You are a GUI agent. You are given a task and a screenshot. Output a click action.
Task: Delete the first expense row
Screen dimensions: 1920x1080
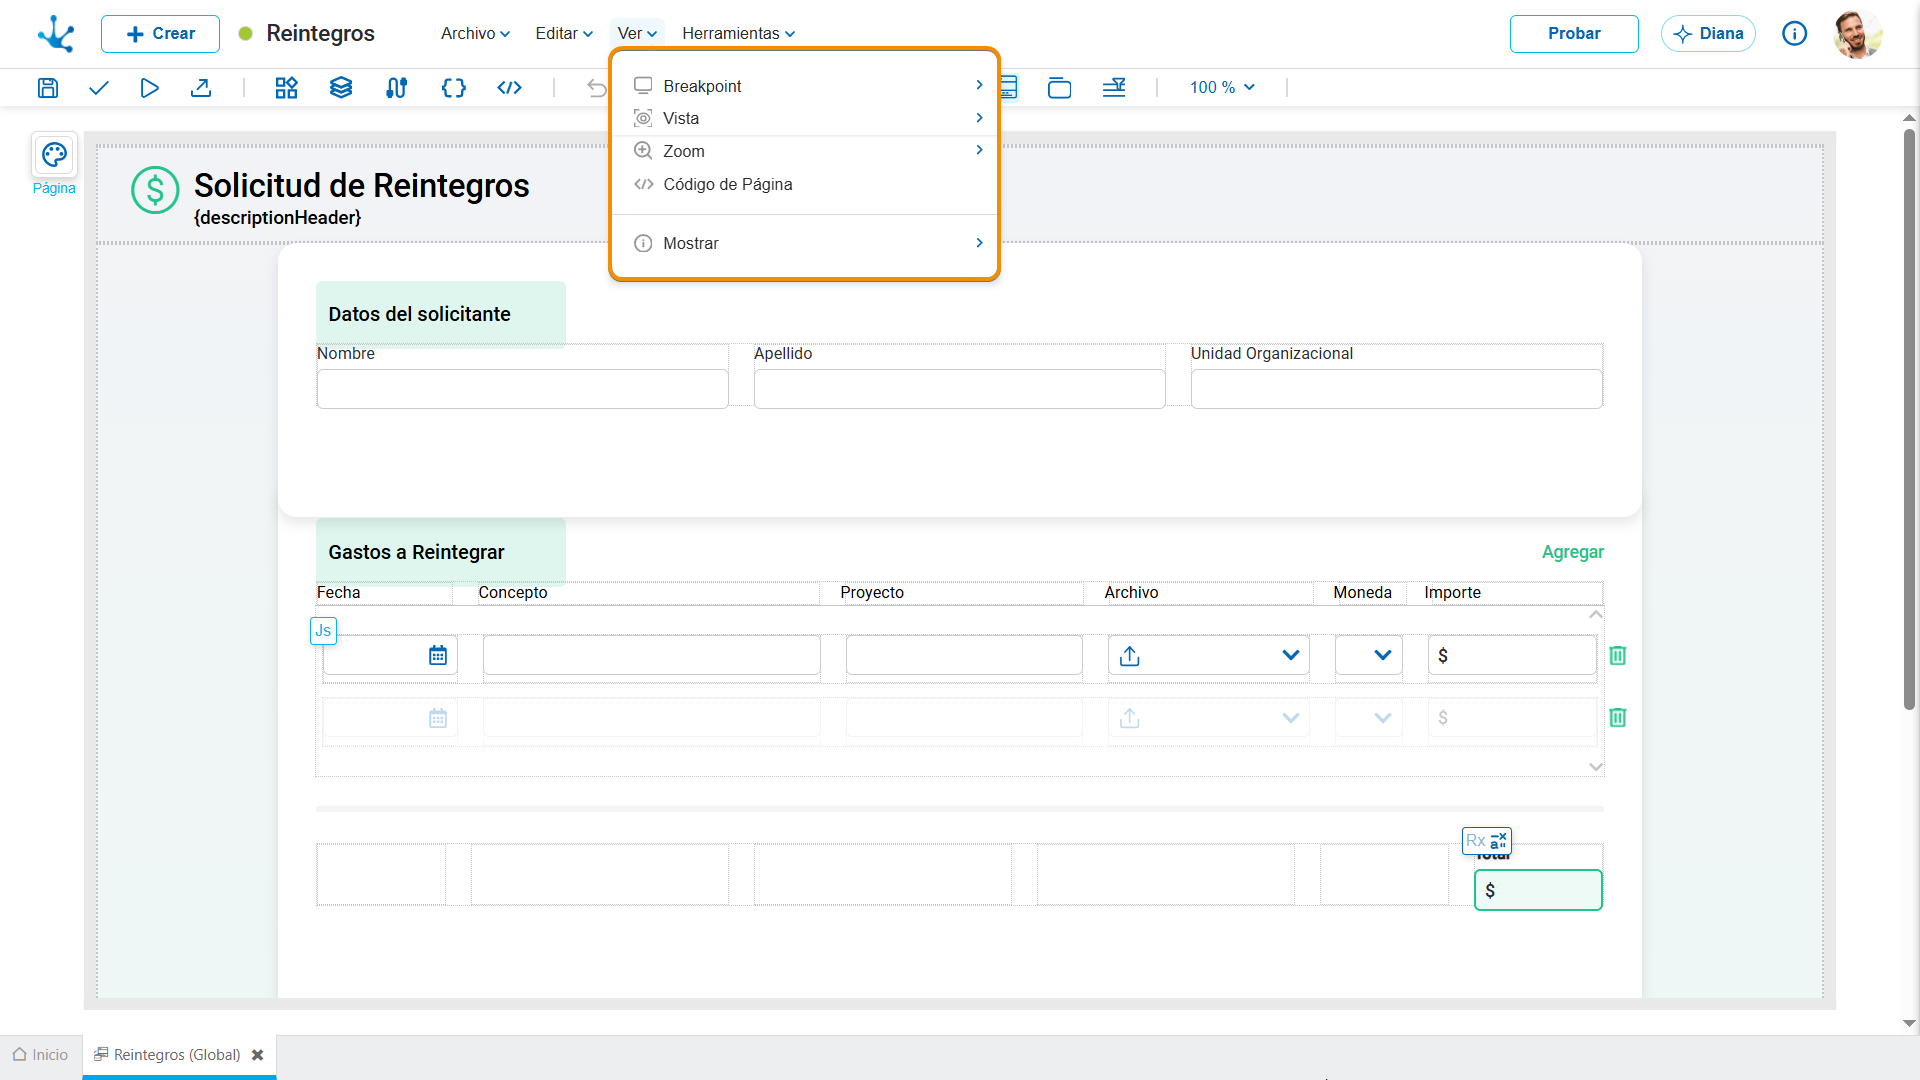pyautogui.click(x=1618, y=655)
